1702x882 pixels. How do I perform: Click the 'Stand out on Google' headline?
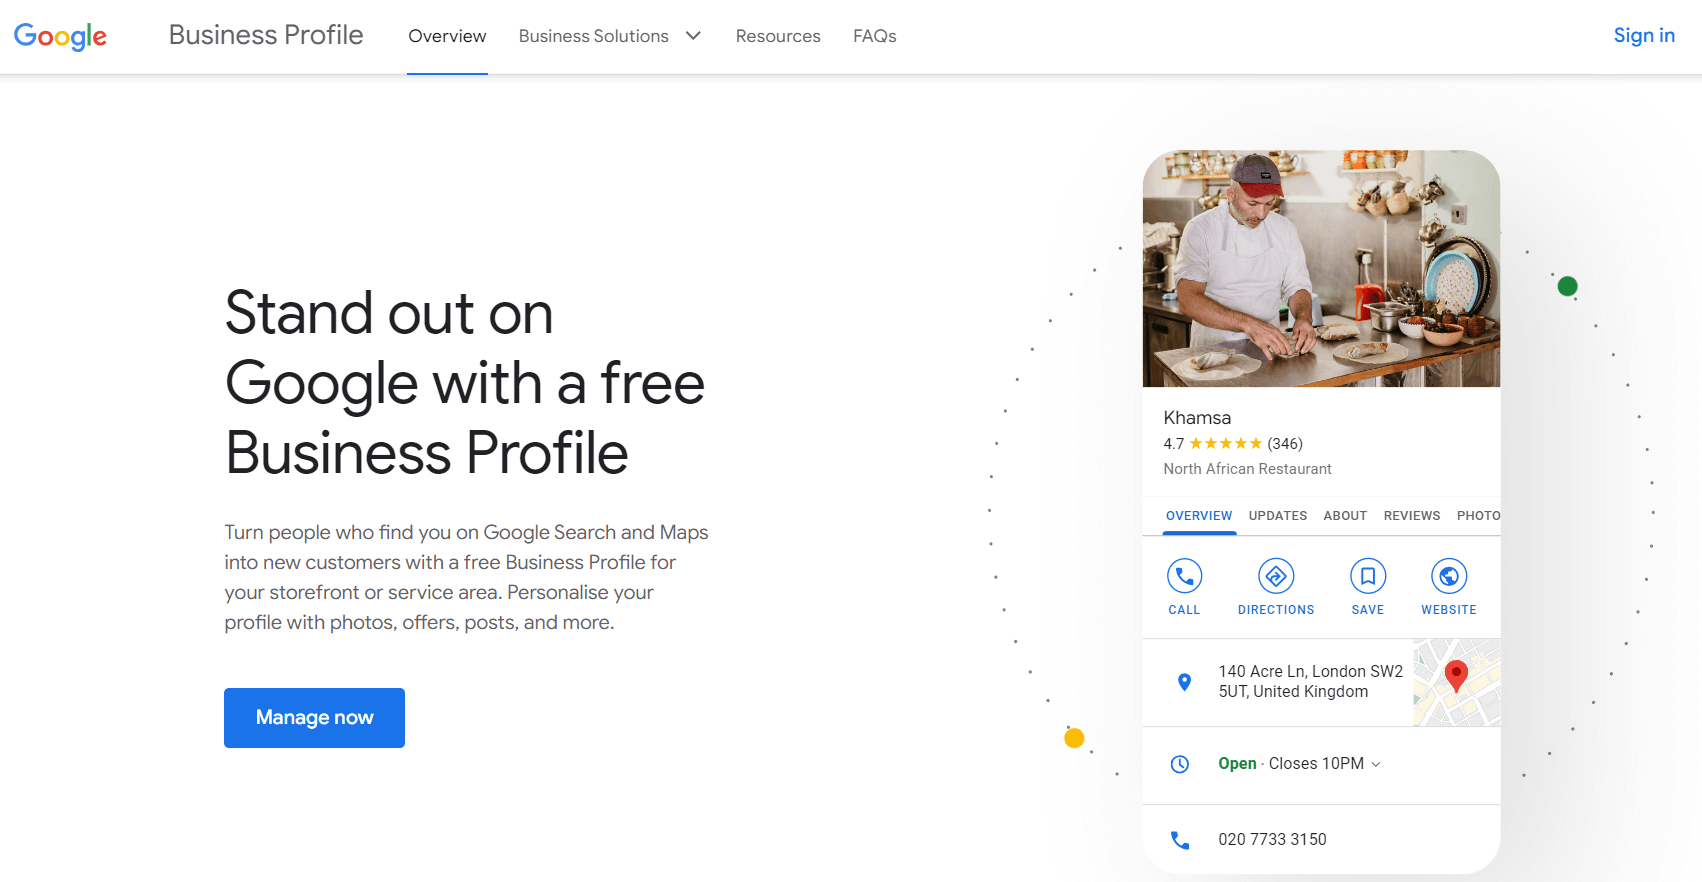465,383
